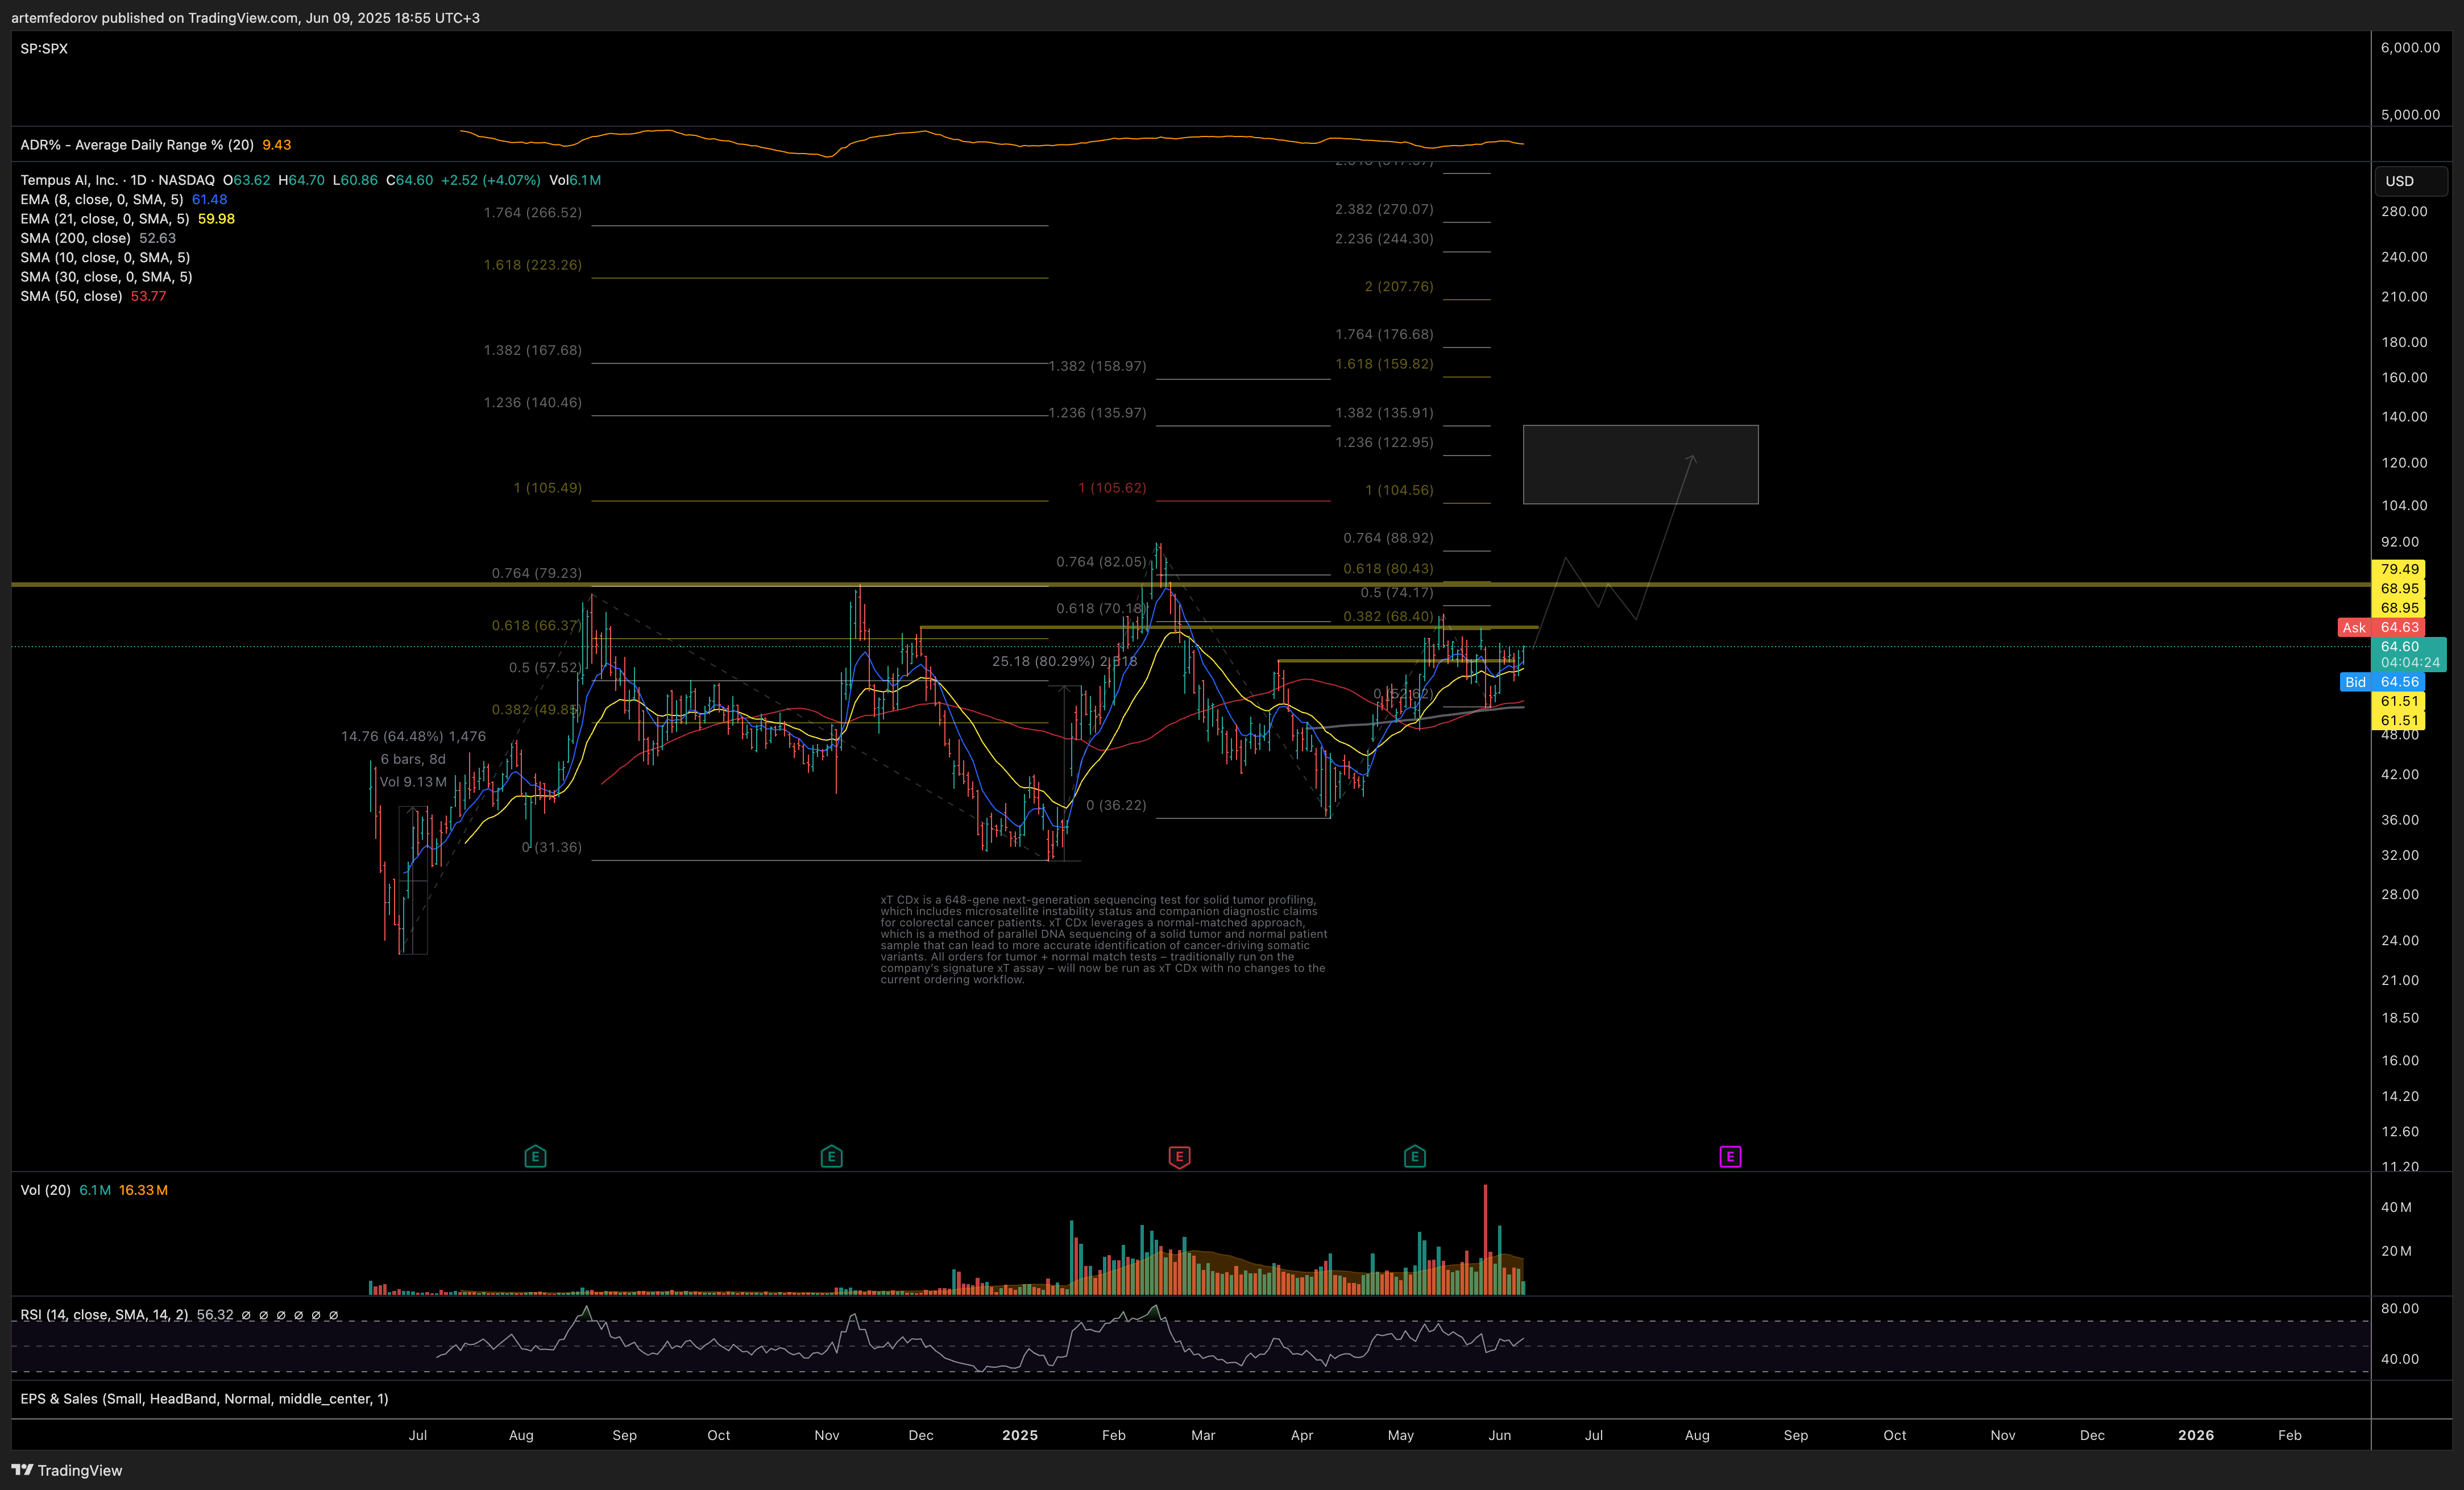Click the yellow 79.49 price level label

tap(2399, 569)
